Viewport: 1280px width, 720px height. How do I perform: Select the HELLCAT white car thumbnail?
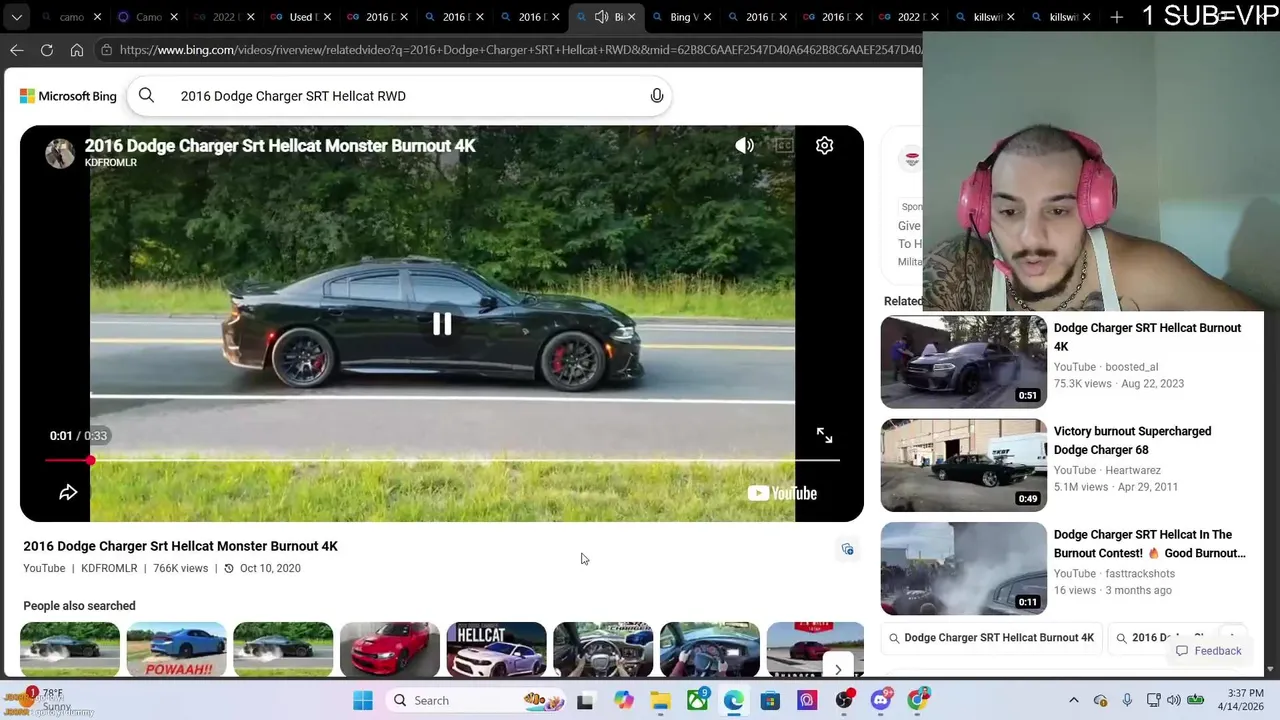(496, 649)
